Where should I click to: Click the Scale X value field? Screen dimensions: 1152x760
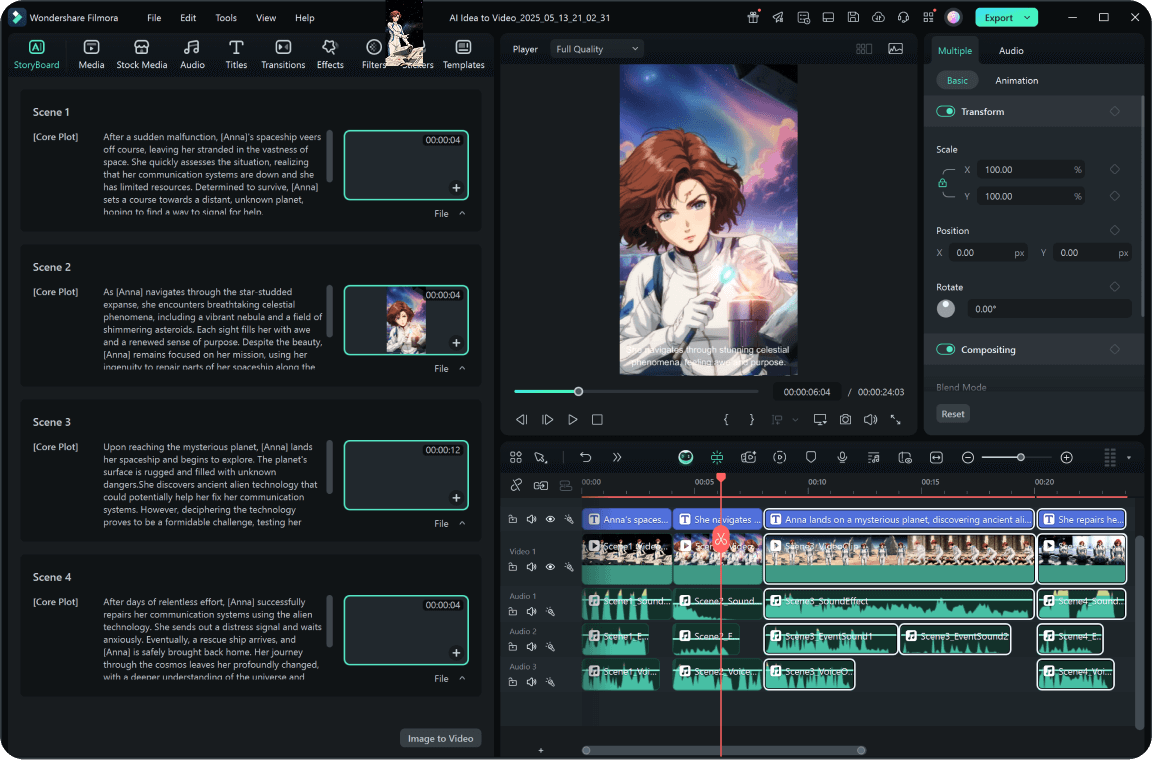(1032, 170)
